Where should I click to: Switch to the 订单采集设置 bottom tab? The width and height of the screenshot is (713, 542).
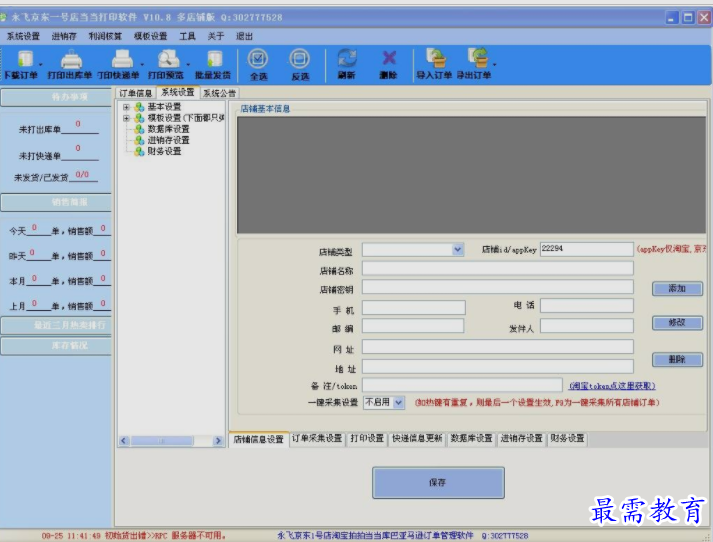tap(317, 438)
